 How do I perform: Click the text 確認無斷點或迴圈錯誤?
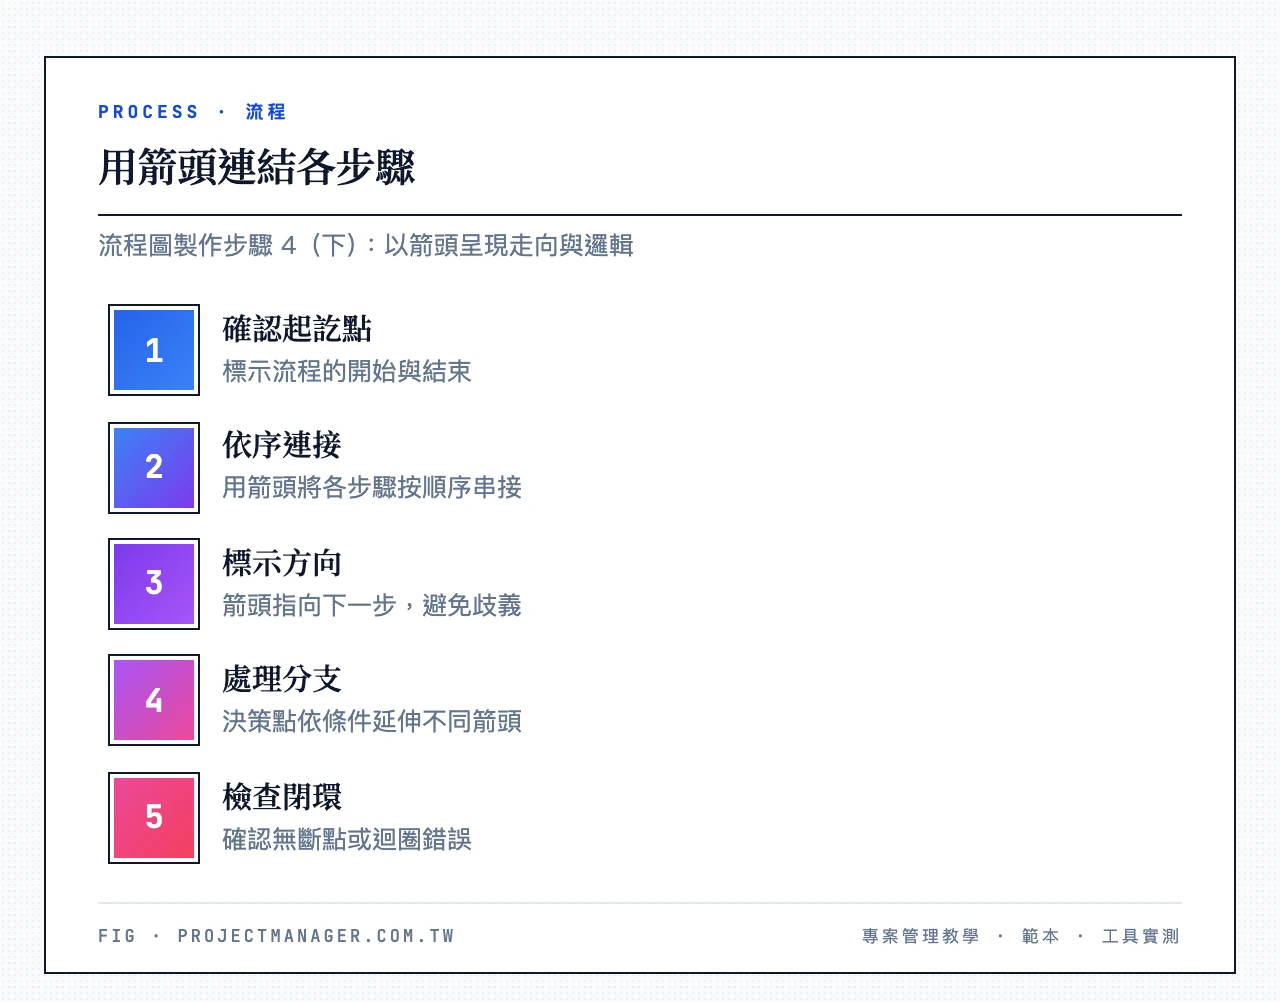[347, 839]
